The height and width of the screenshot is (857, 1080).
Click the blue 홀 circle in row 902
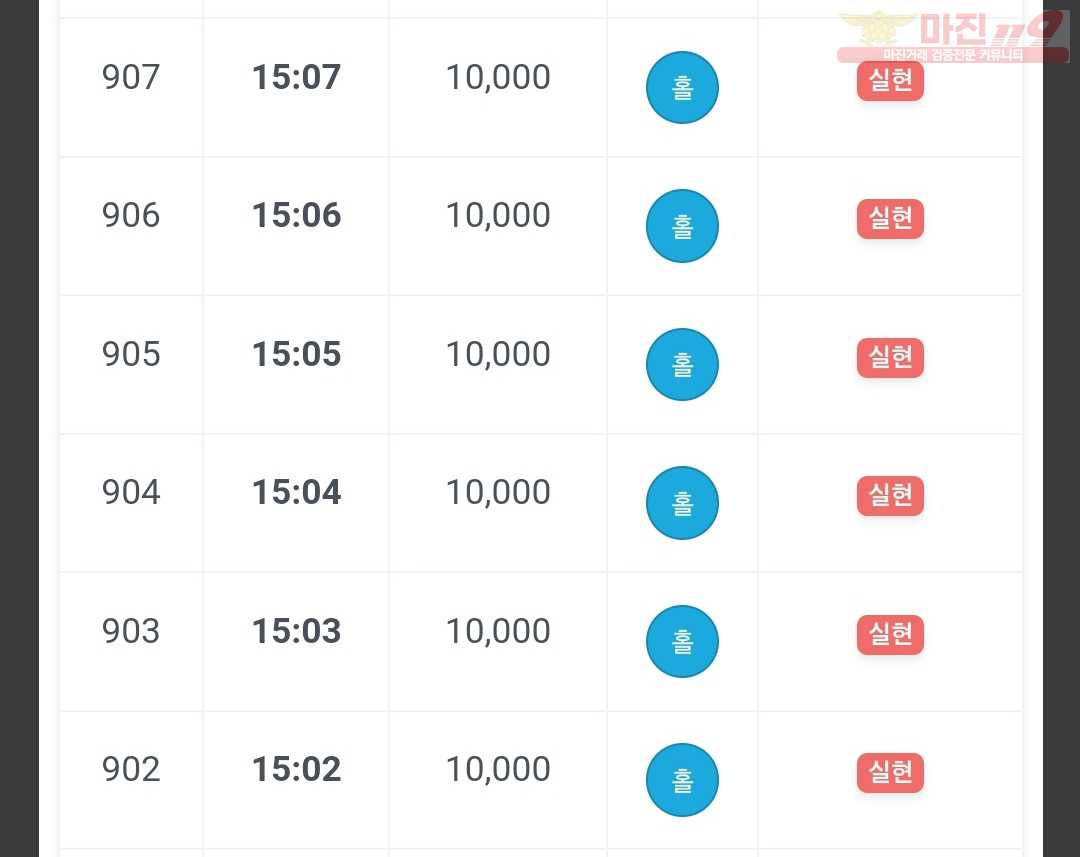point(682,780)
